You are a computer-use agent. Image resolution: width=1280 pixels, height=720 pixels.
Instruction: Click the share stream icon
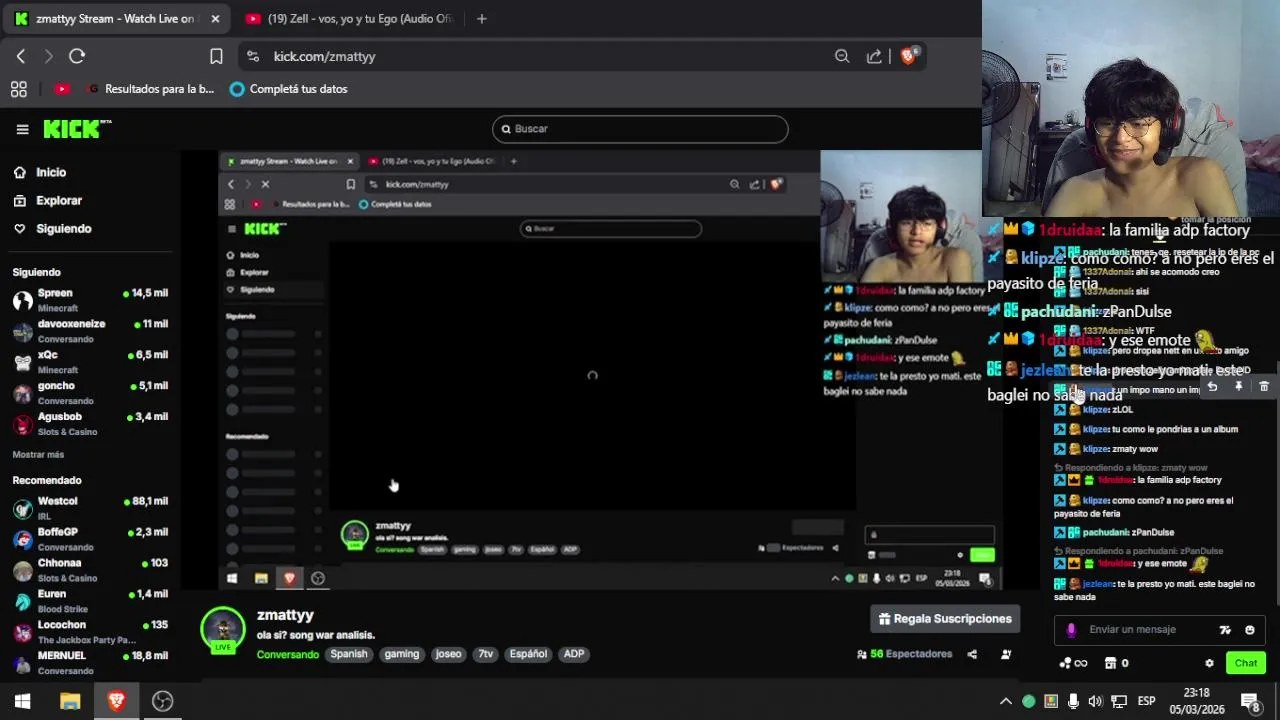972,654
